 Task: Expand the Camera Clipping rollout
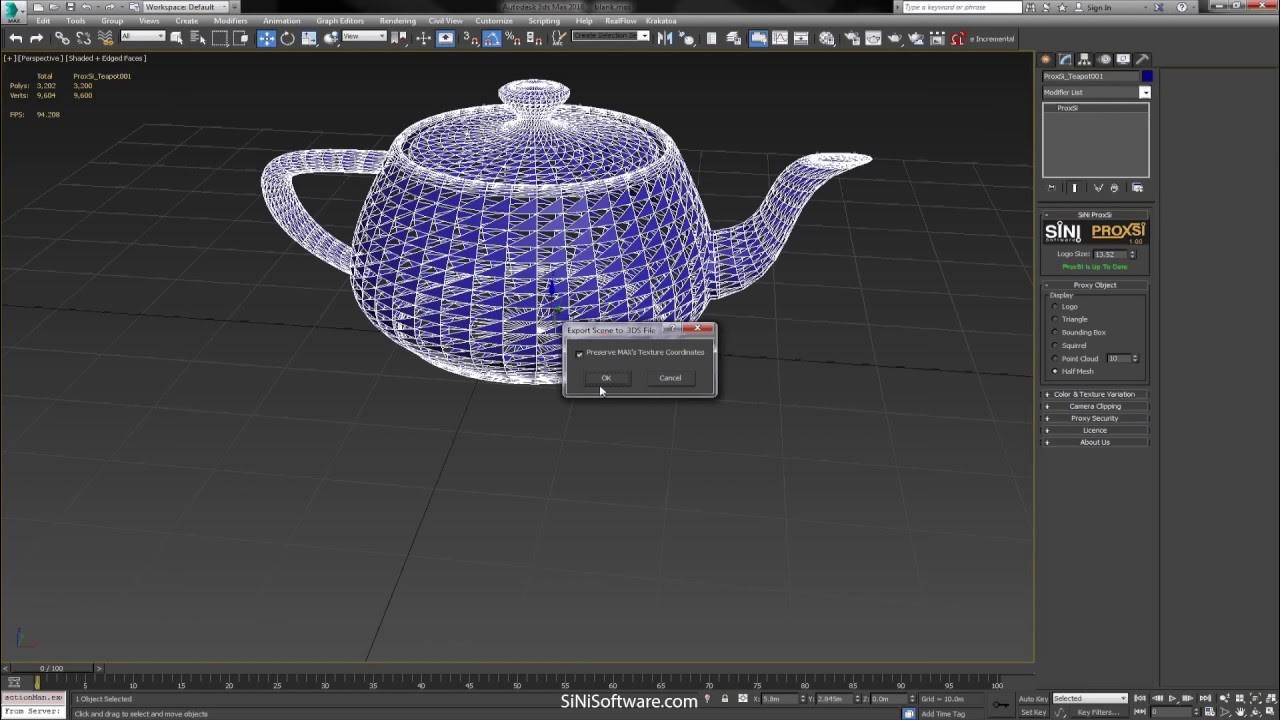coord(1095,406)
